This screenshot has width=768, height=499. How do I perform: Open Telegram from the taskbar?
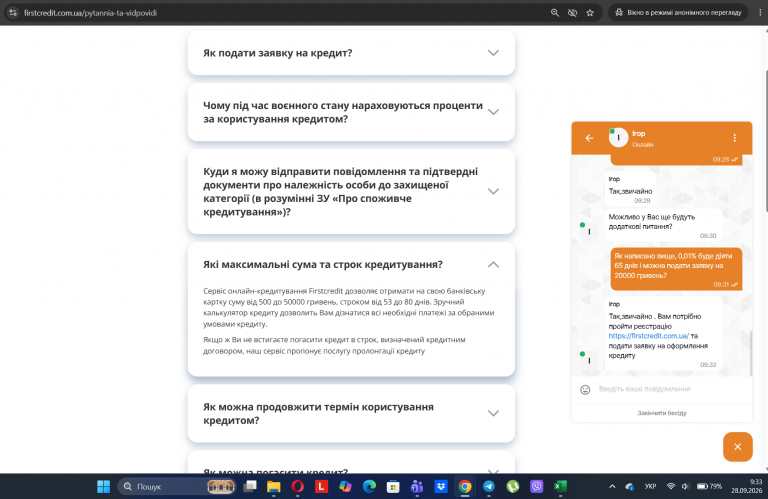tap(489, 486)
